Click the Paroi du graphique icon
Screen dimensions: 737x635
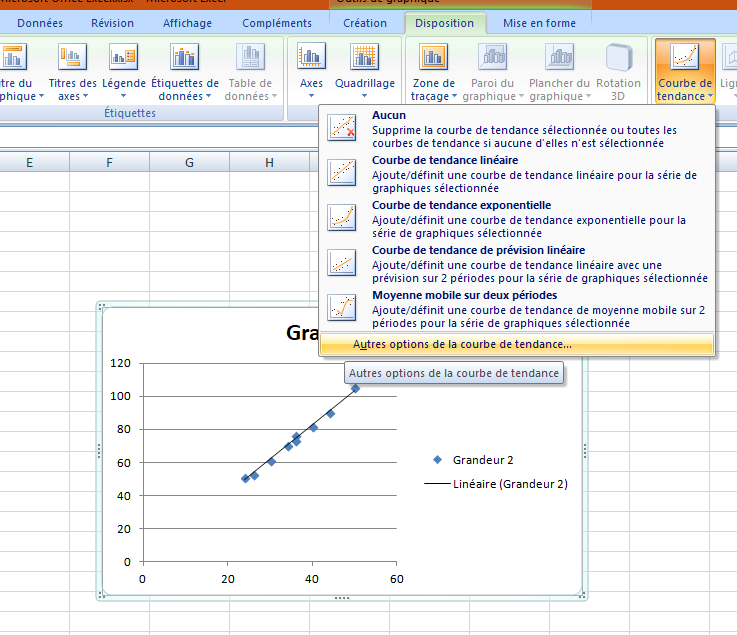coord(493,57)
